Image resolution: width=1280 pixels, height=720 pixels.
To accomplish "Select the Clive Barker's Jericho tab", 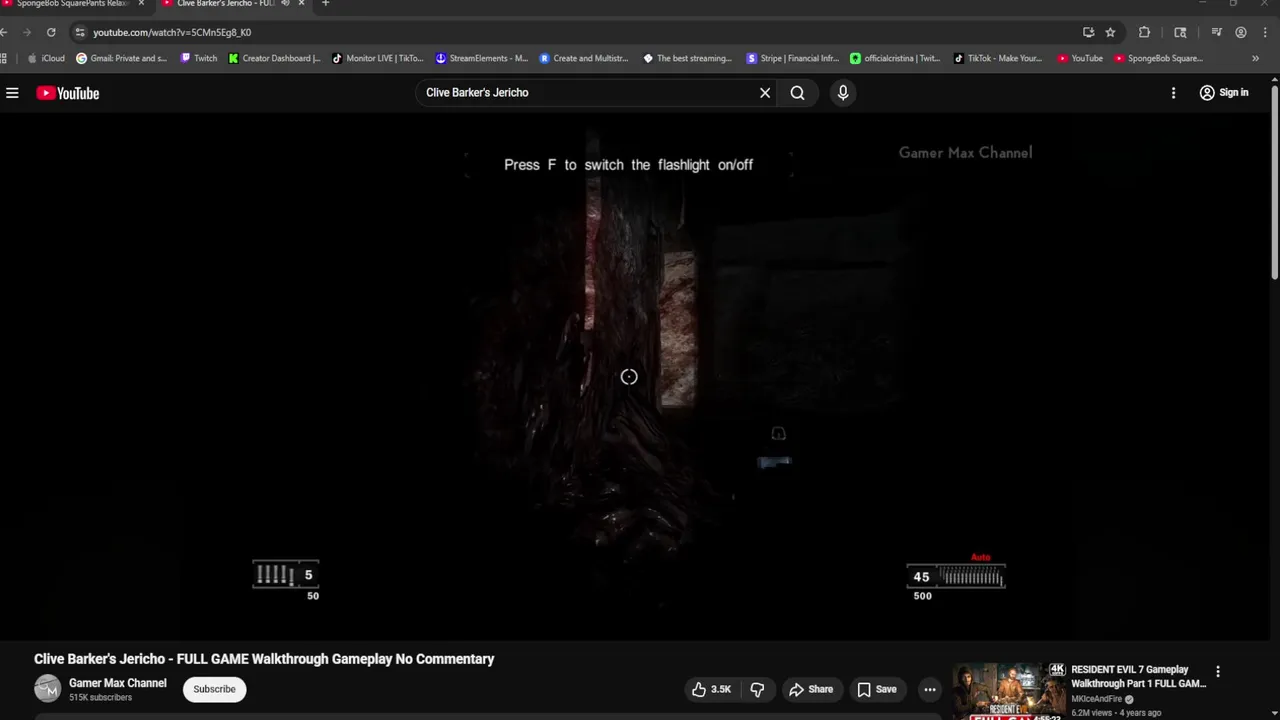I will click(x=225, y=4).
